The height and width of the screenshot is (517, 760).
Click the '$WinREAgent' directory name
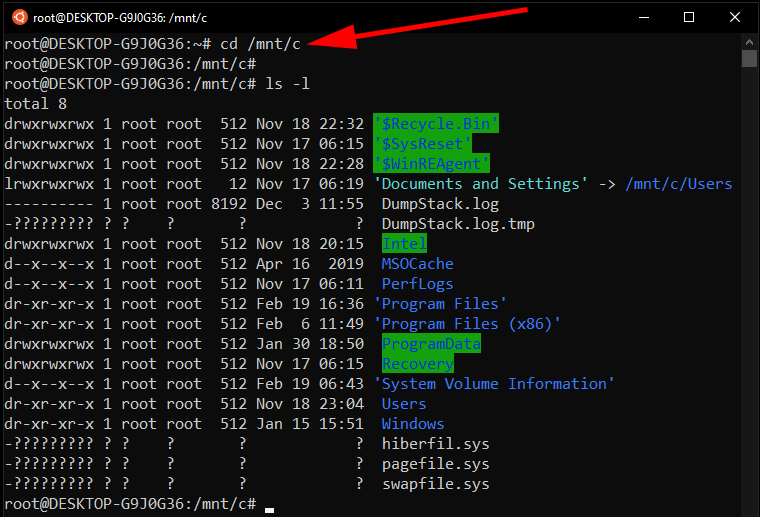(431, 164)
